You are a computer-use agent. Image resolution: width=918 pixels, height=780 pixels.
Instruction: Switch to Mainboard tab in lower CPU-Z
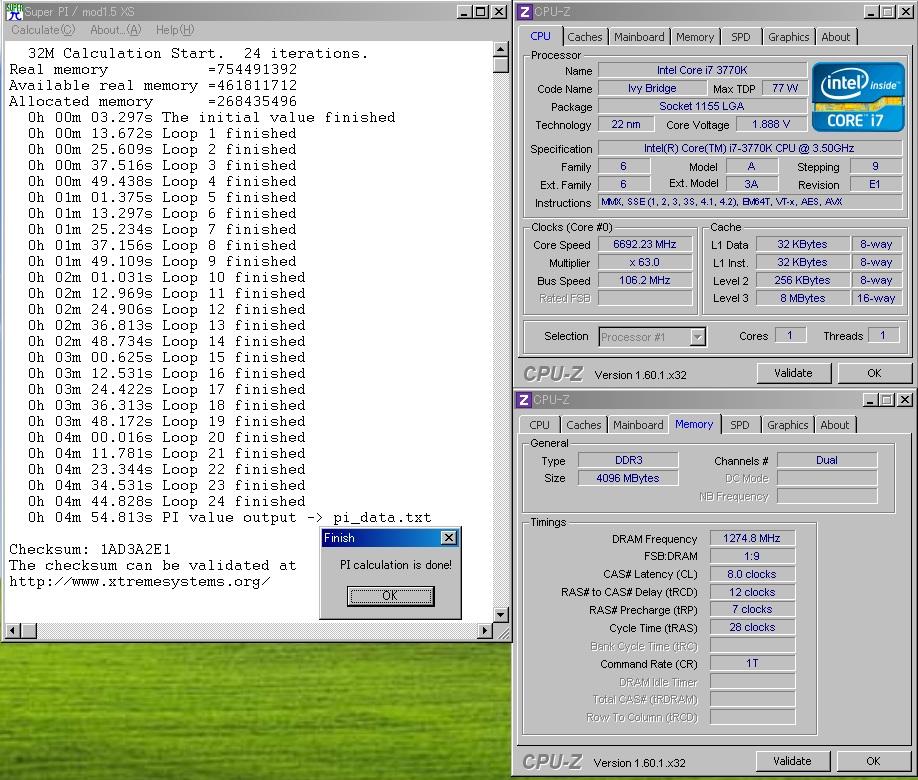click(638, 425)
